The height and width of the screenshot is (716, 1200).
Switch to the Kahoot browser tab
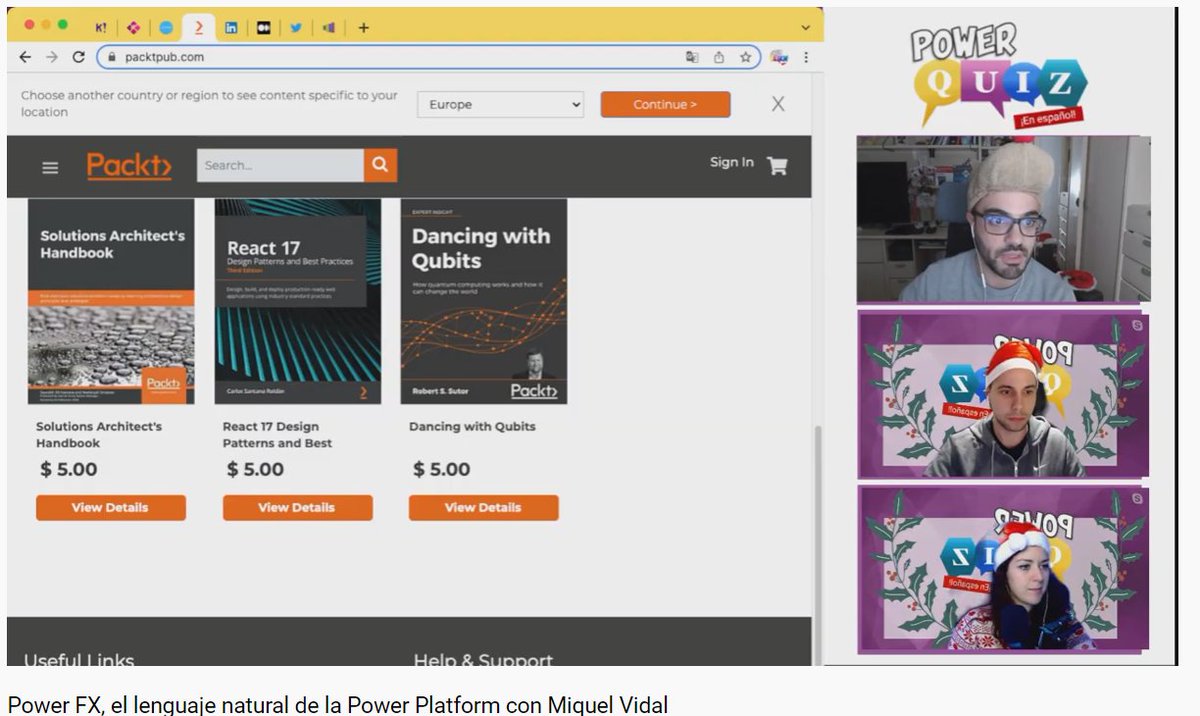(x=101, y=28)
